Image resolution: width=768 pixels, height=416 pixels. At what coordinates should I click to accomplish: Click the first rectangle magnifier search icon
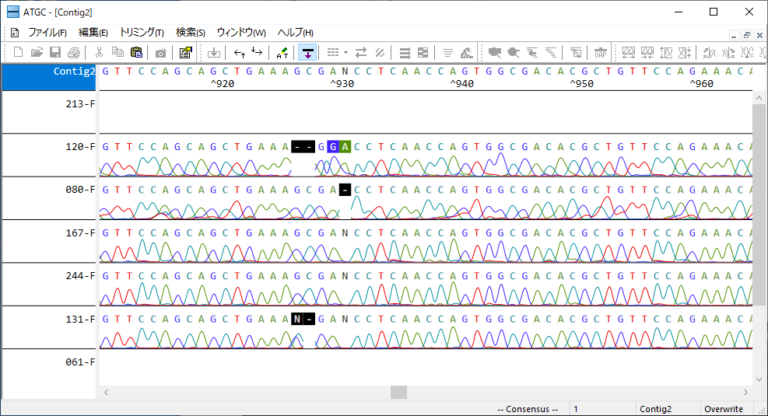(495, 52)
